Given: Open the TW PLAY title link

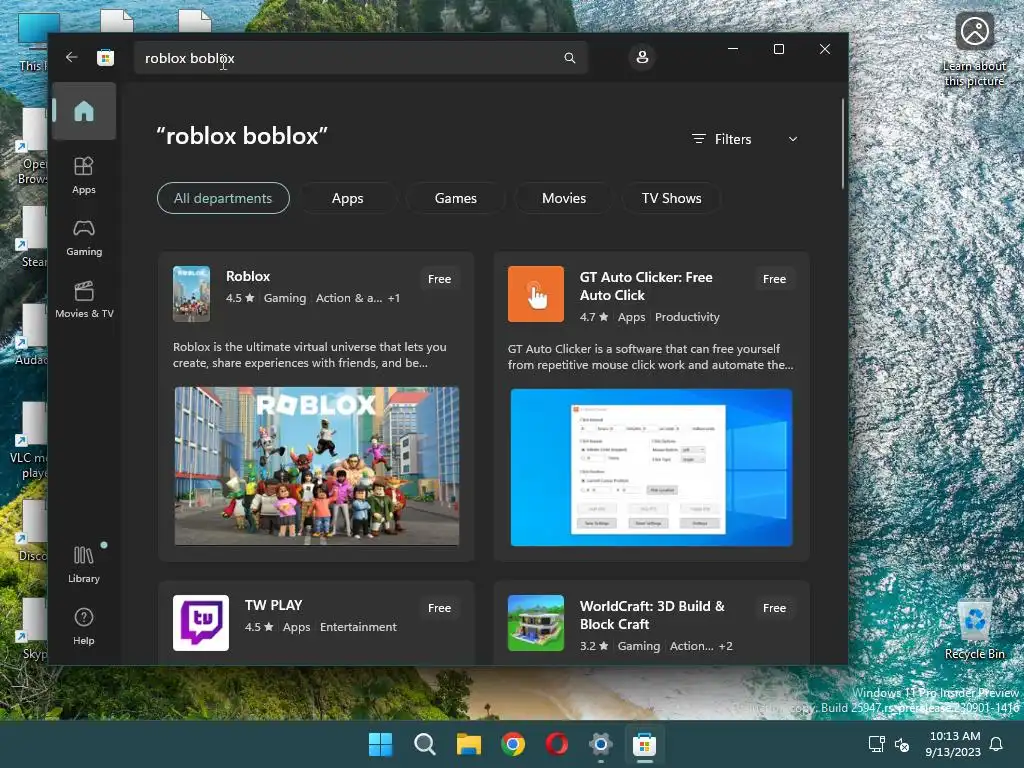Looking at the screenshot, I should [273, 605].
